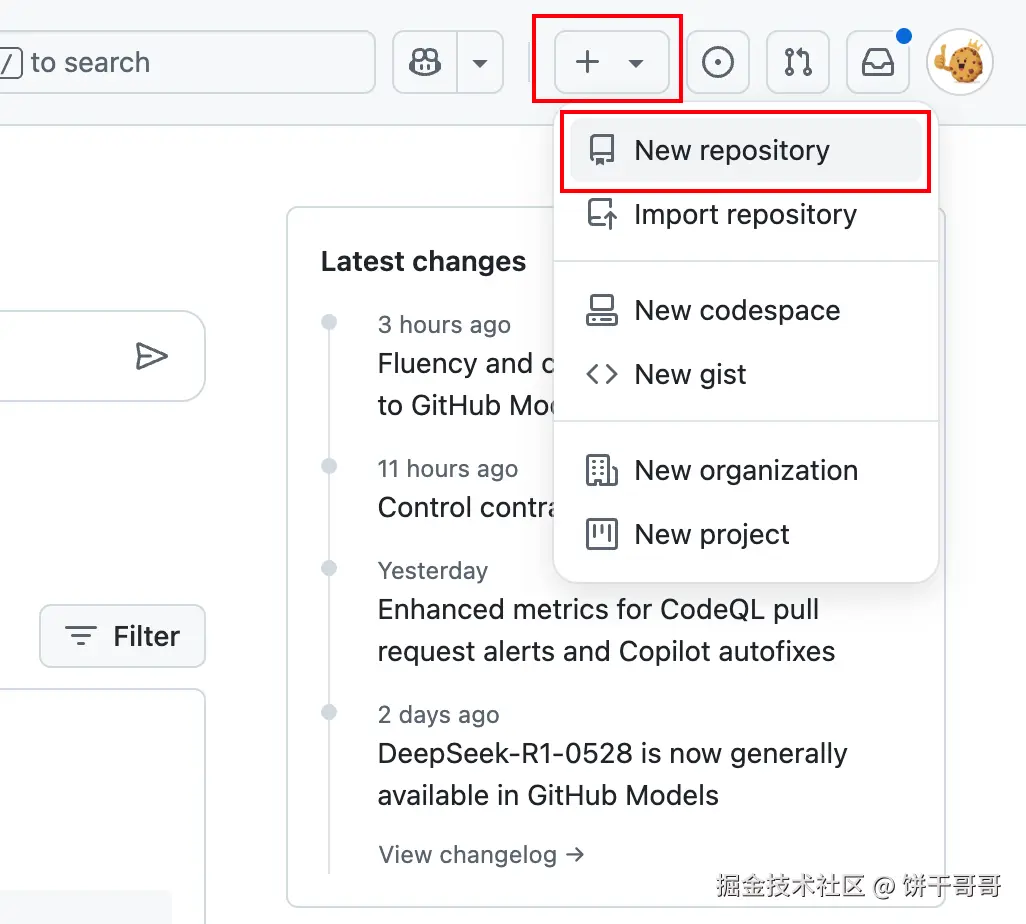This screenshot has height=924, width=1026.
Task: Click the Import repository upload icon
Action: point(601,214)
